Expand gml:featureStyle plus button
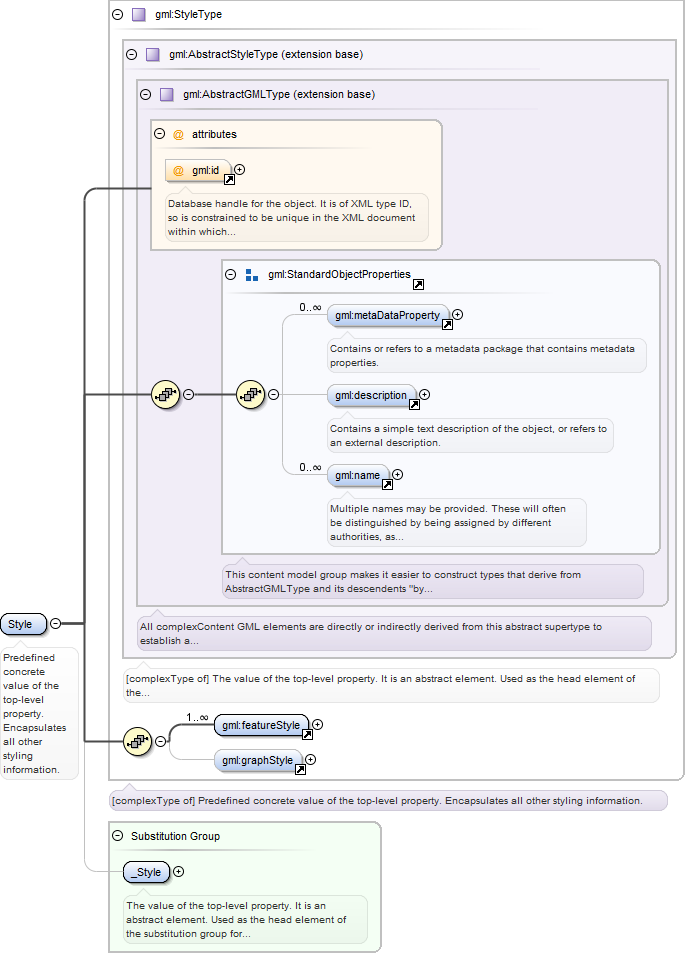The image size is (686, 954). [317, 725]
